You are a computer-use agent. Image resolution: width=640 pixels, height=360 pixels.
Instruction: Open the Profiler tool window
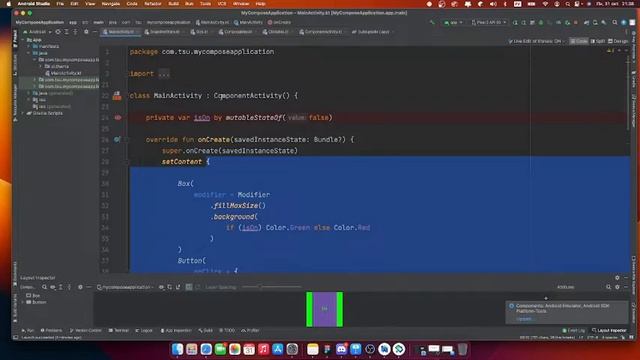click(250, 330)
